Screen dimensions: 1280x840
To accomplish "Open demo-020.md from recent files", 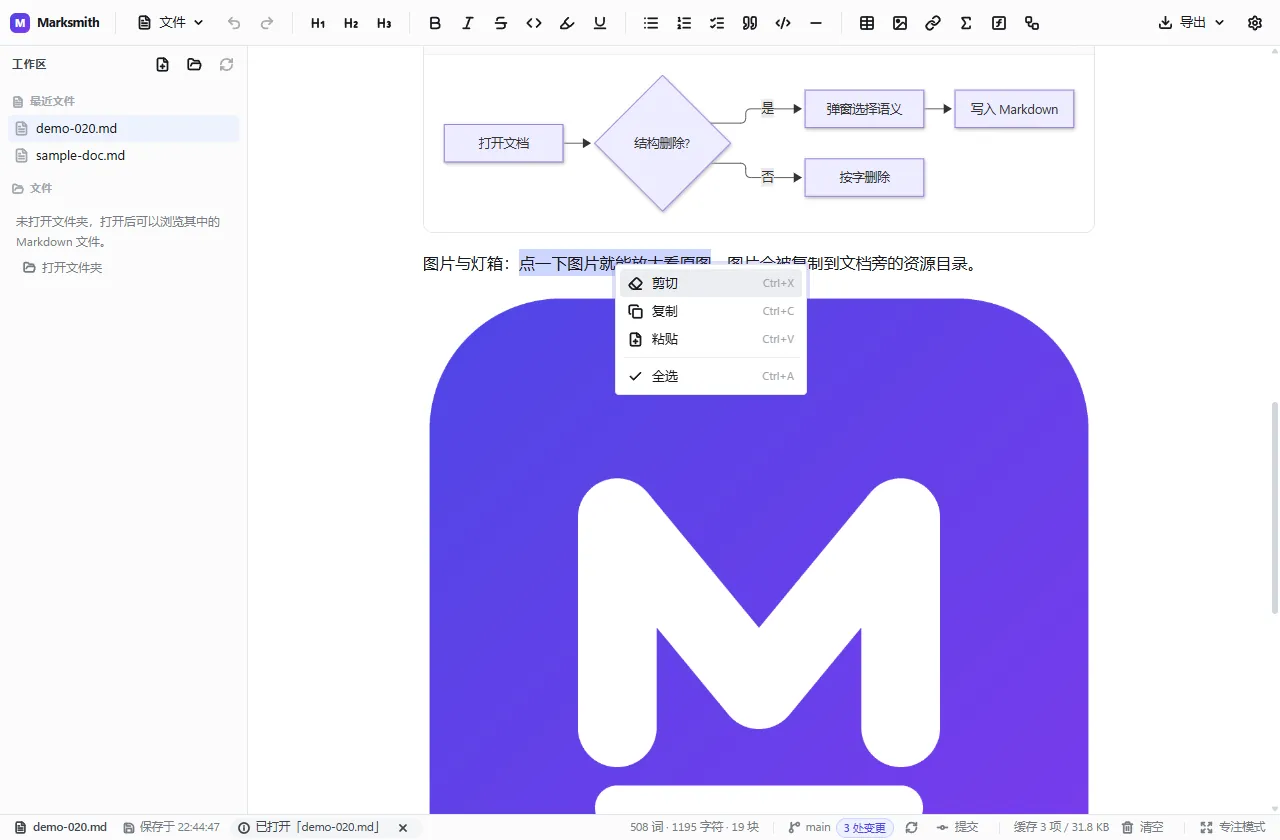I will point(124,129).
